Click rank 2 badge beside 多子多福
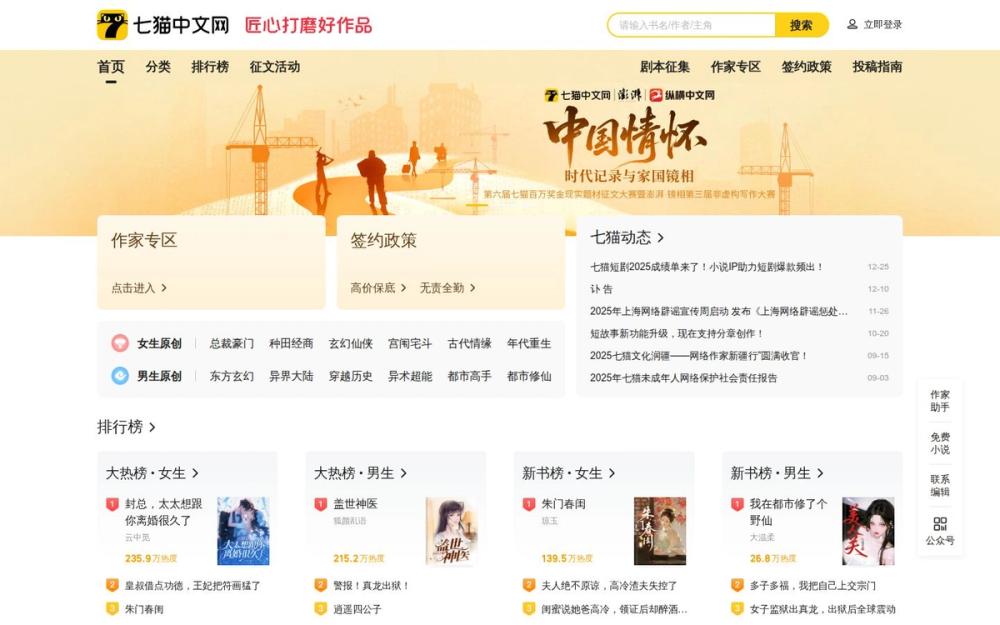 [x=737, y=585]
